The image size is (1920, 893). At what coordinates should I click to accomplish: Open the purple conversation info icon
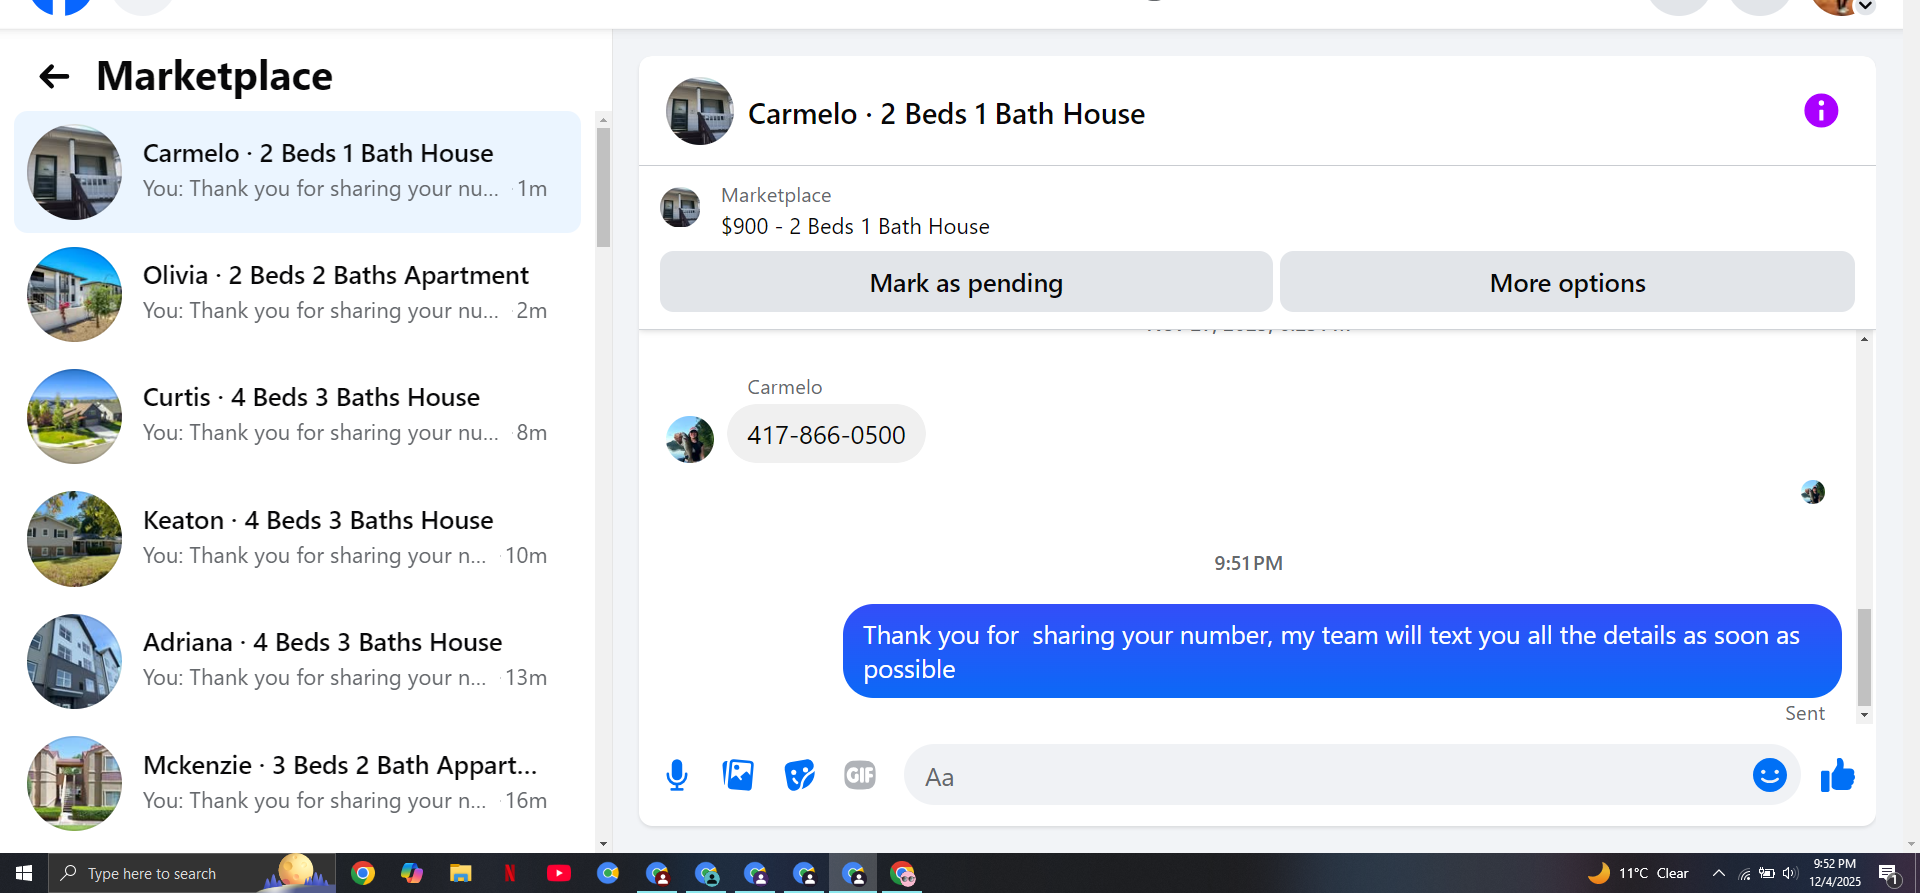(1821, 111)
